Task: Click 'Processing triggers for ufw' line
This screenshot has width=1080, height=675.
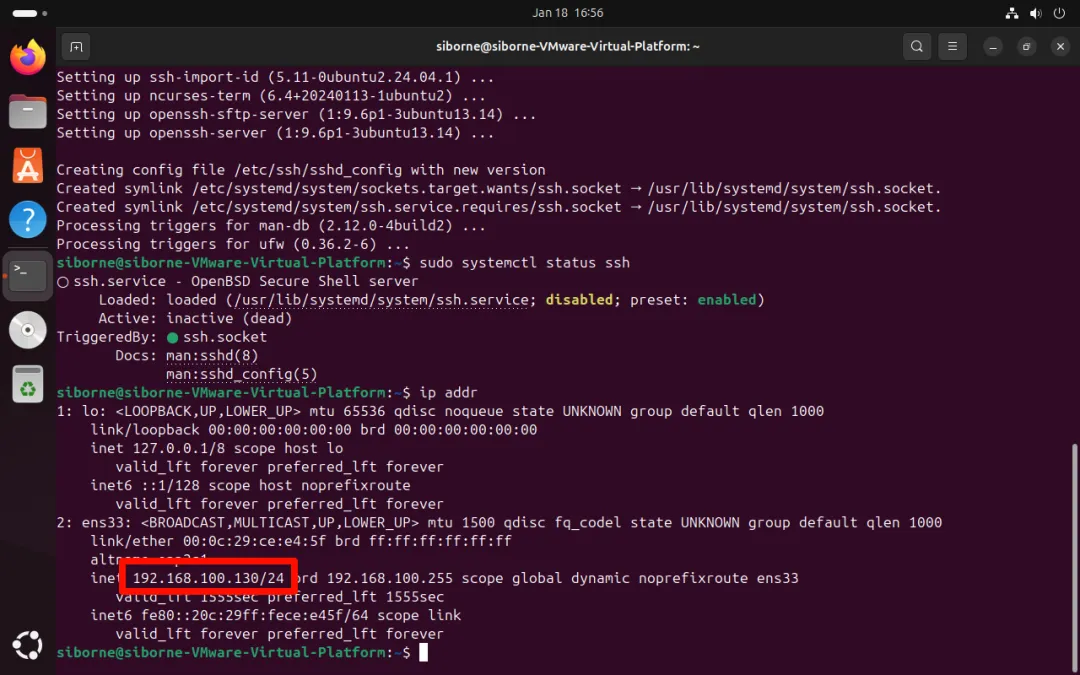Action: coord(233,245)
